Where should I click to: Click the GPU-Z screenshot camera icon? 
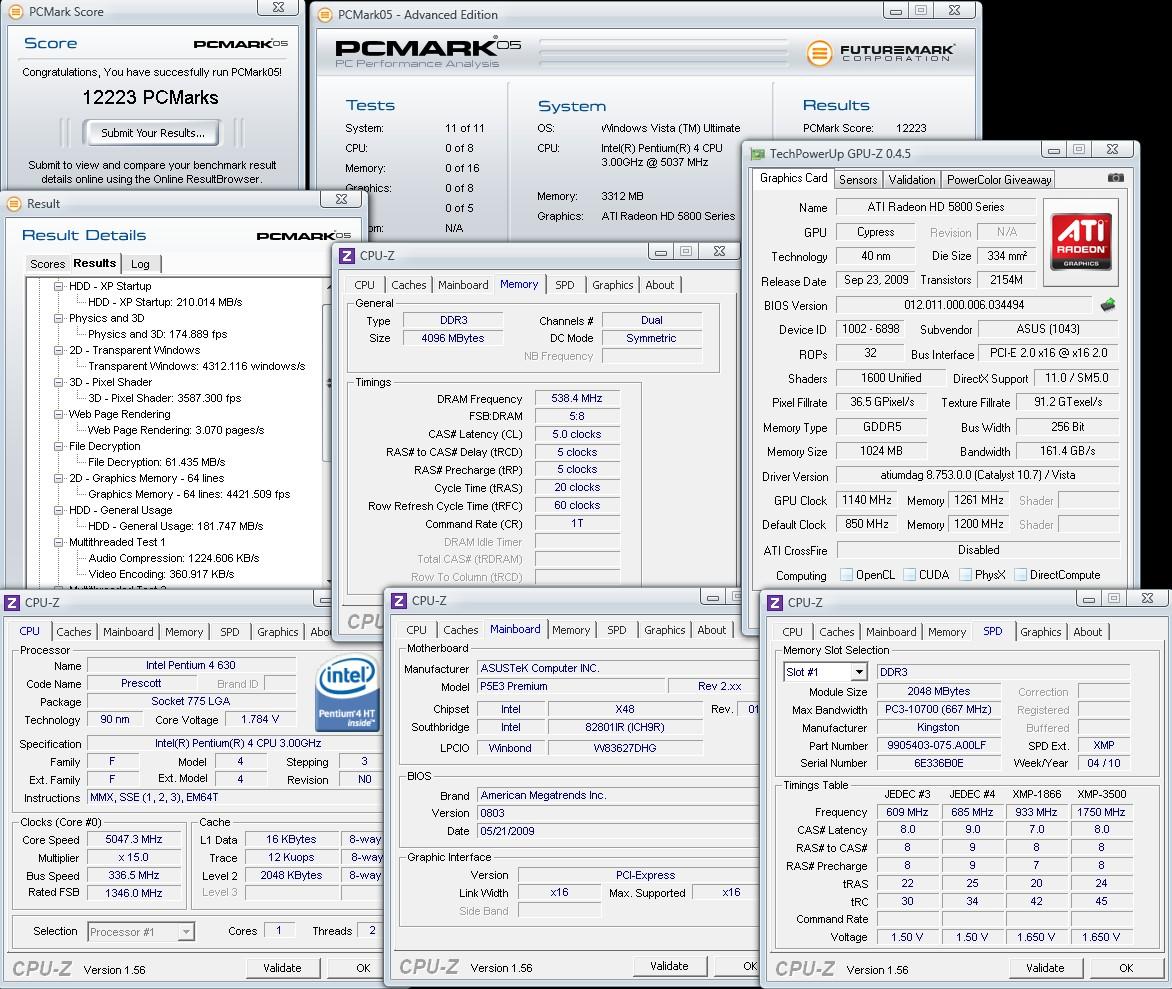click(x=1115, y=178)
